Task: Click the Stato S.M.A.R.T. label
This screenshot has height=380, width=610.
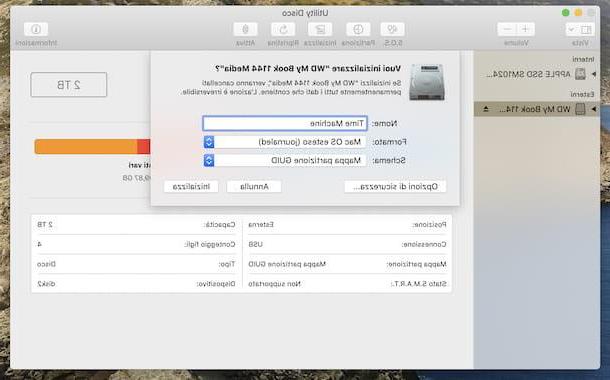Action: click(419, 284)
